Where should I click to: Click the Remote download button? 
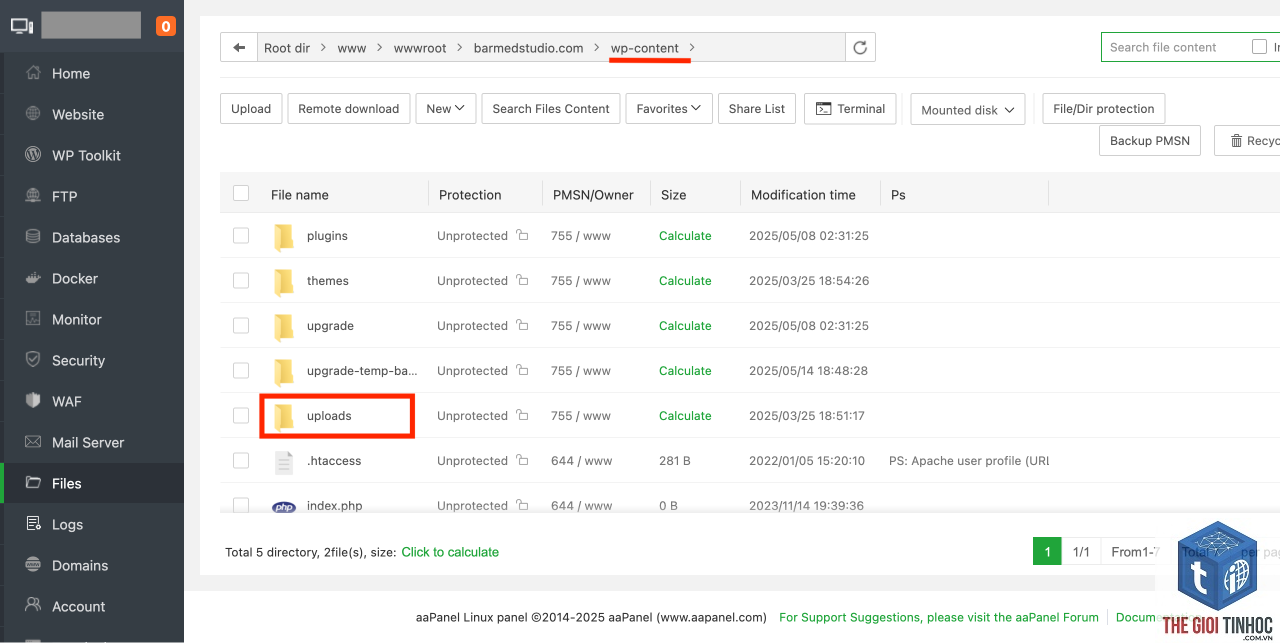click(x=349, y=109)
